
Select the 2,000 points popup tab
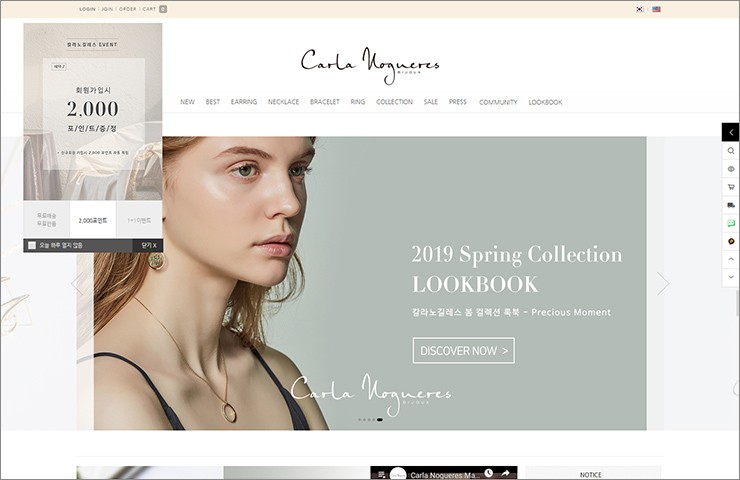point(92,220)
